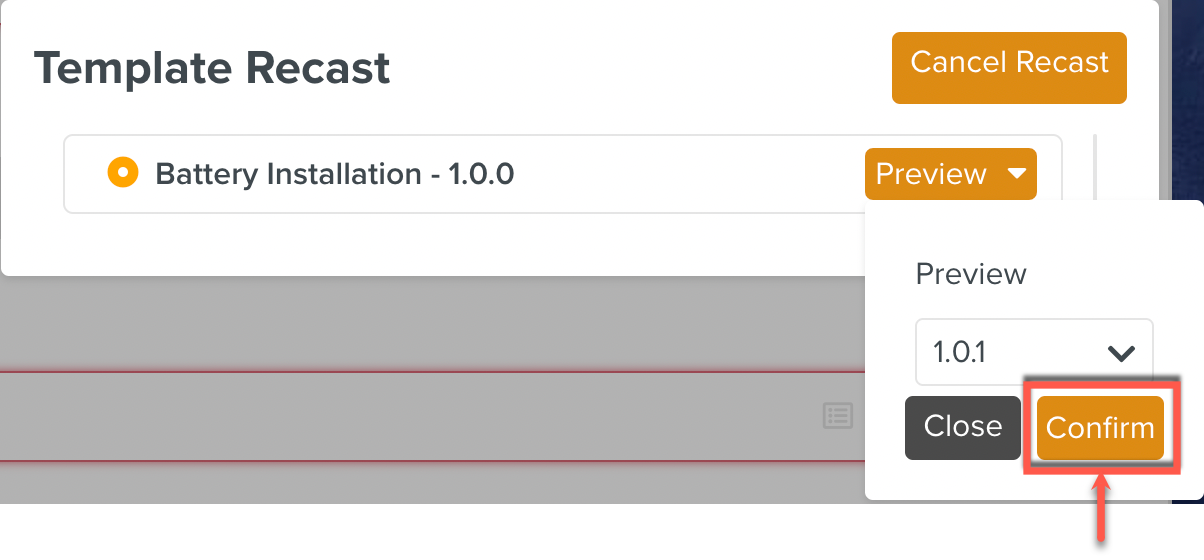Click the "Battery Installation - 1.0.0" label text

coord(334,174)
